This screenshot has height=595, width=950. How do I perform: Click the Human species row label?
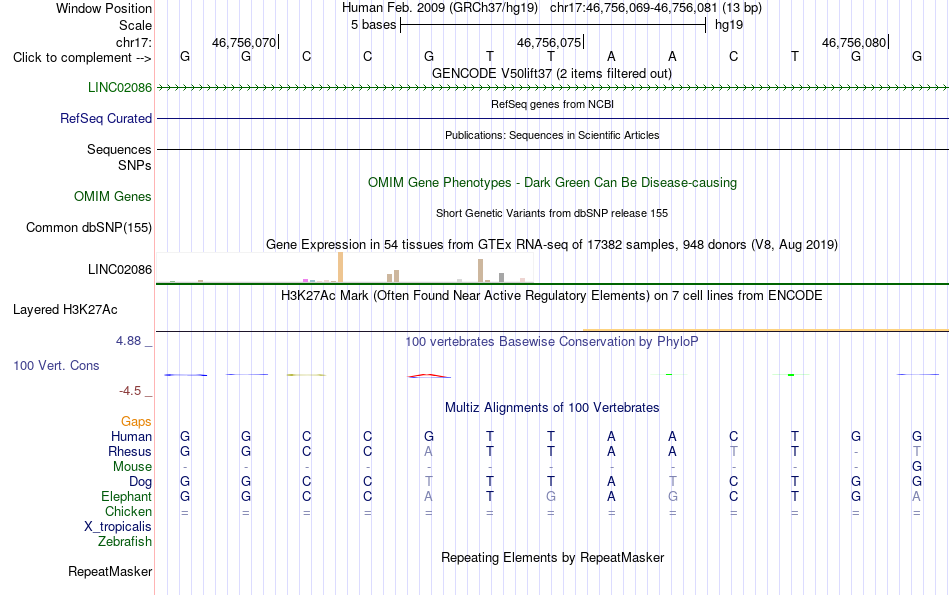[x=131, y=436]
